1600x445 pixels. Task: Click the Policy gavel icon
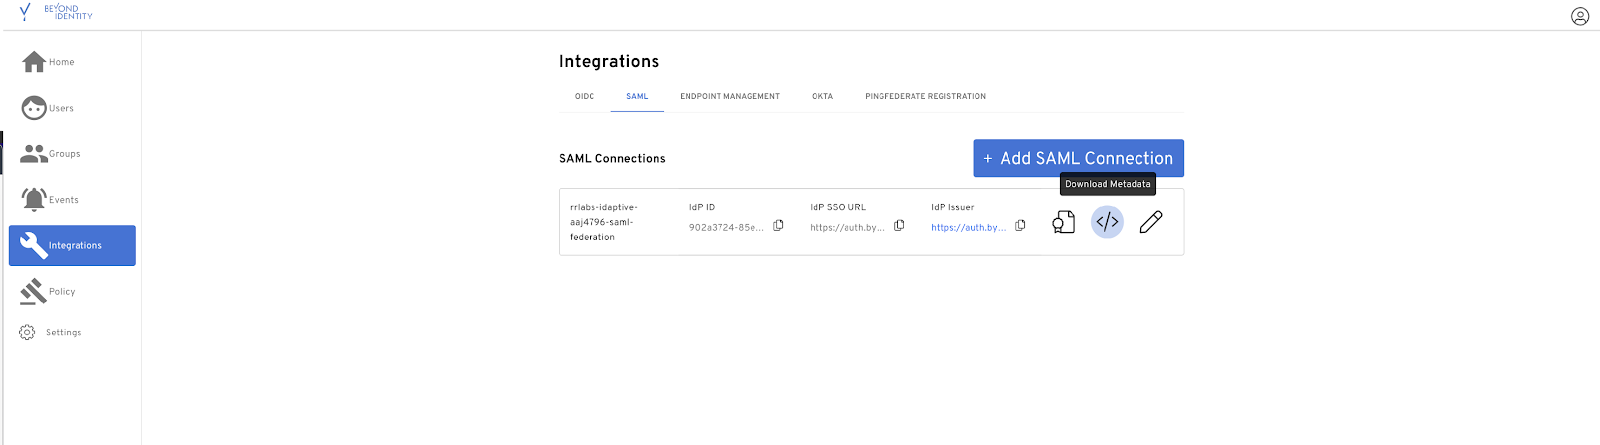[34, 291]
